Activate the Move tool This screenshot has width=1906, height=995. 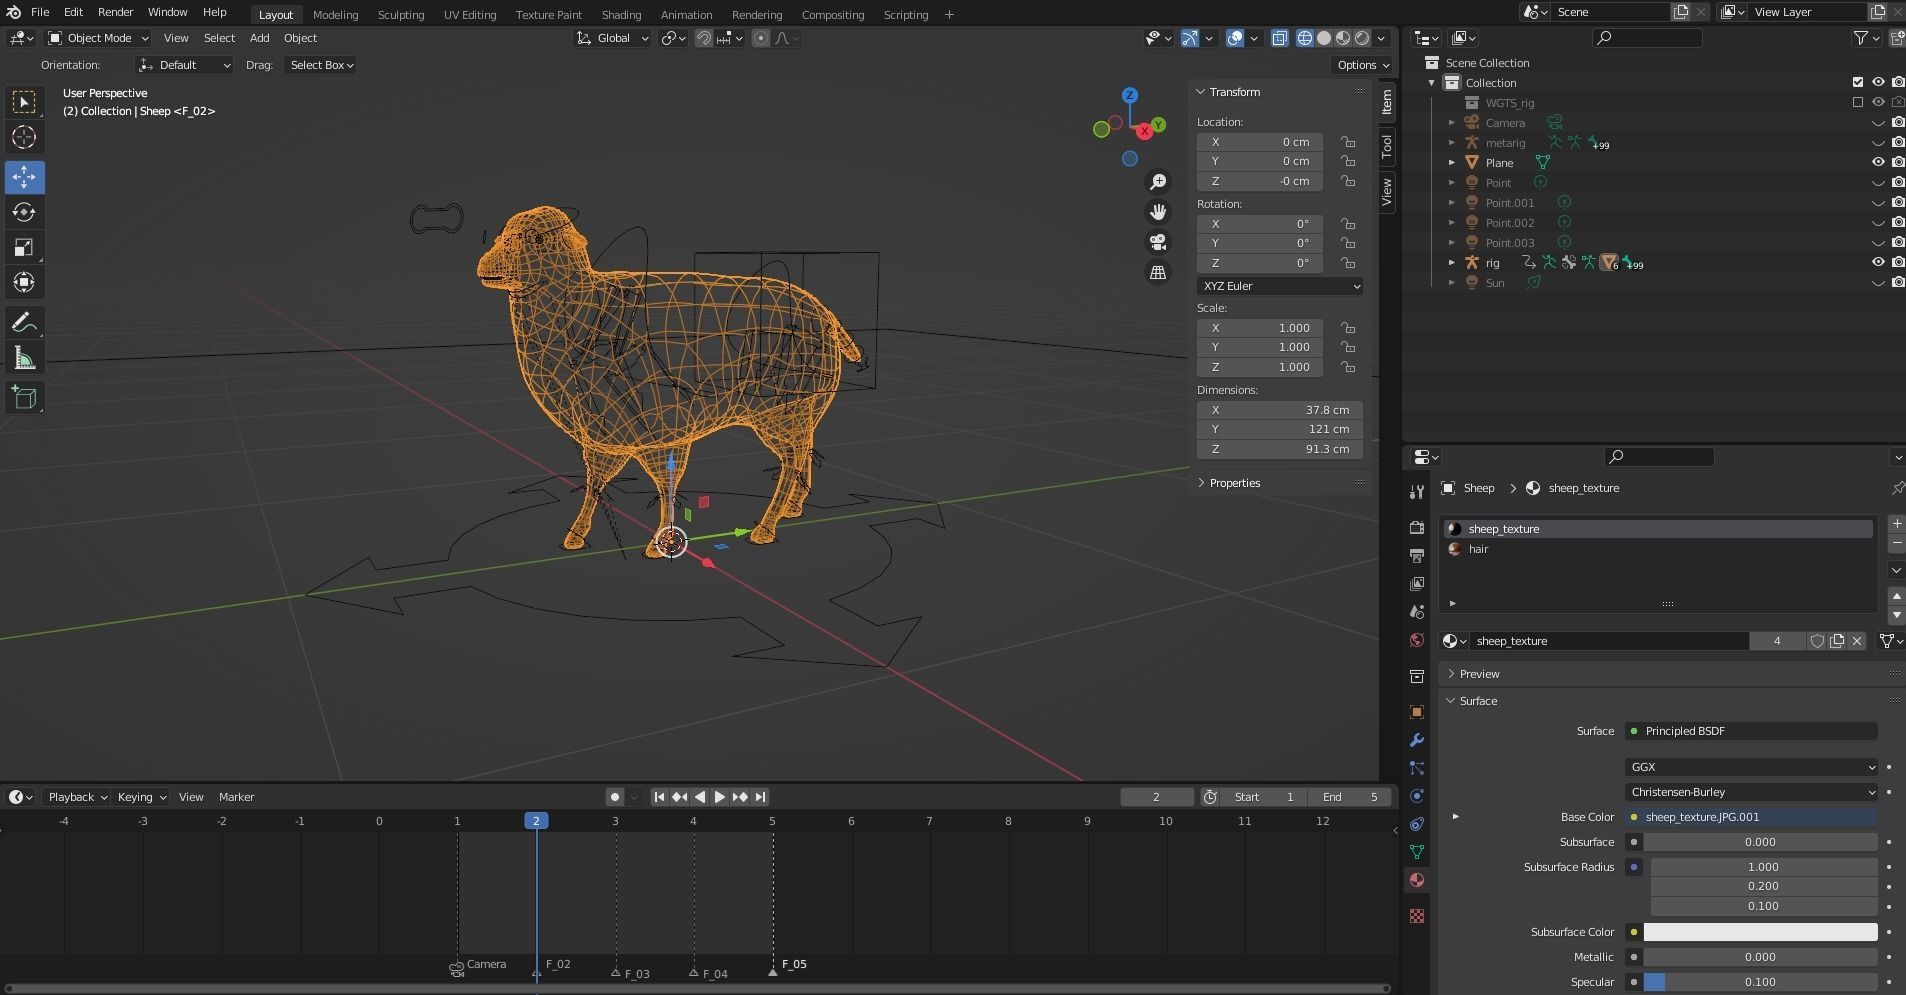pos(24,177)
